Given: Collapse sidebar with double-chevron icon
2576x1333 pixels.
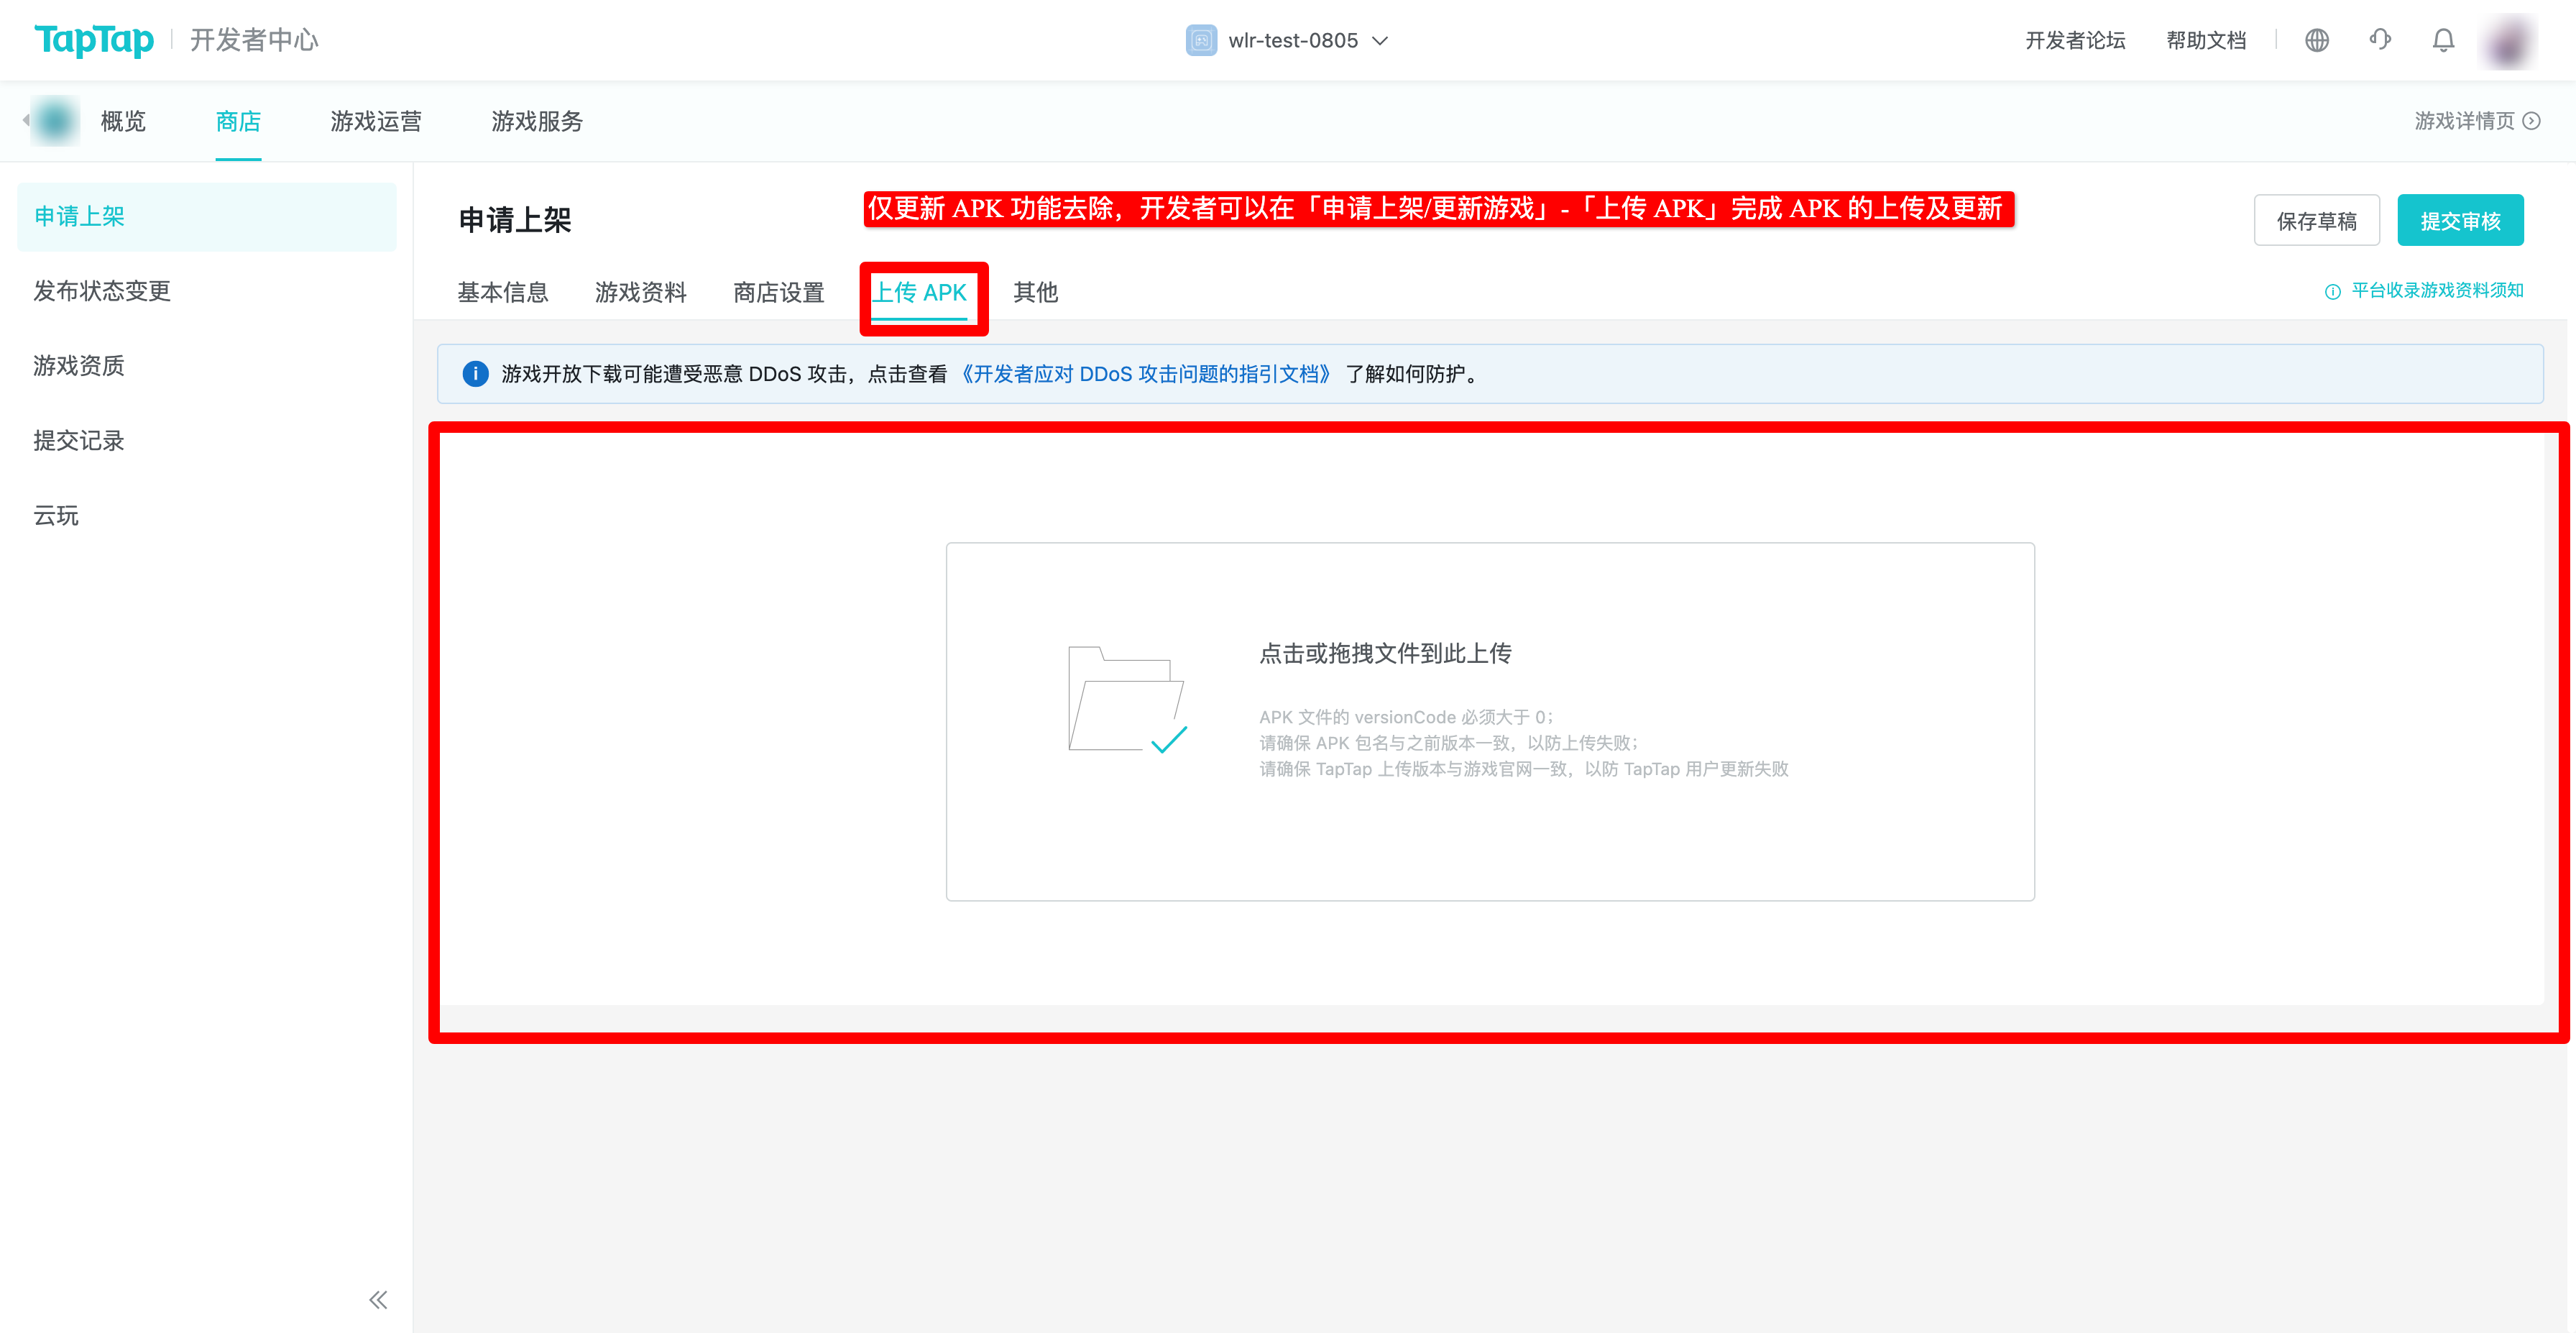Looking at the screenshot, I should [378, 1299].
